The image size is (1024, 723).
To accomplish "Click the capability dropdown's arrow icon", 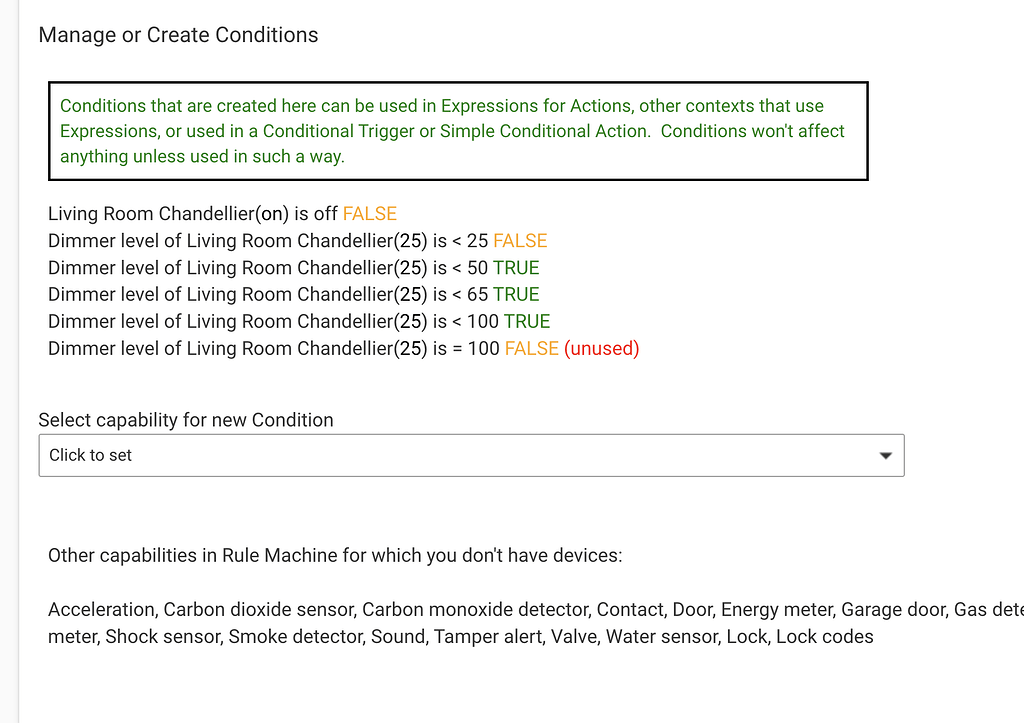I will coord(885,456).
